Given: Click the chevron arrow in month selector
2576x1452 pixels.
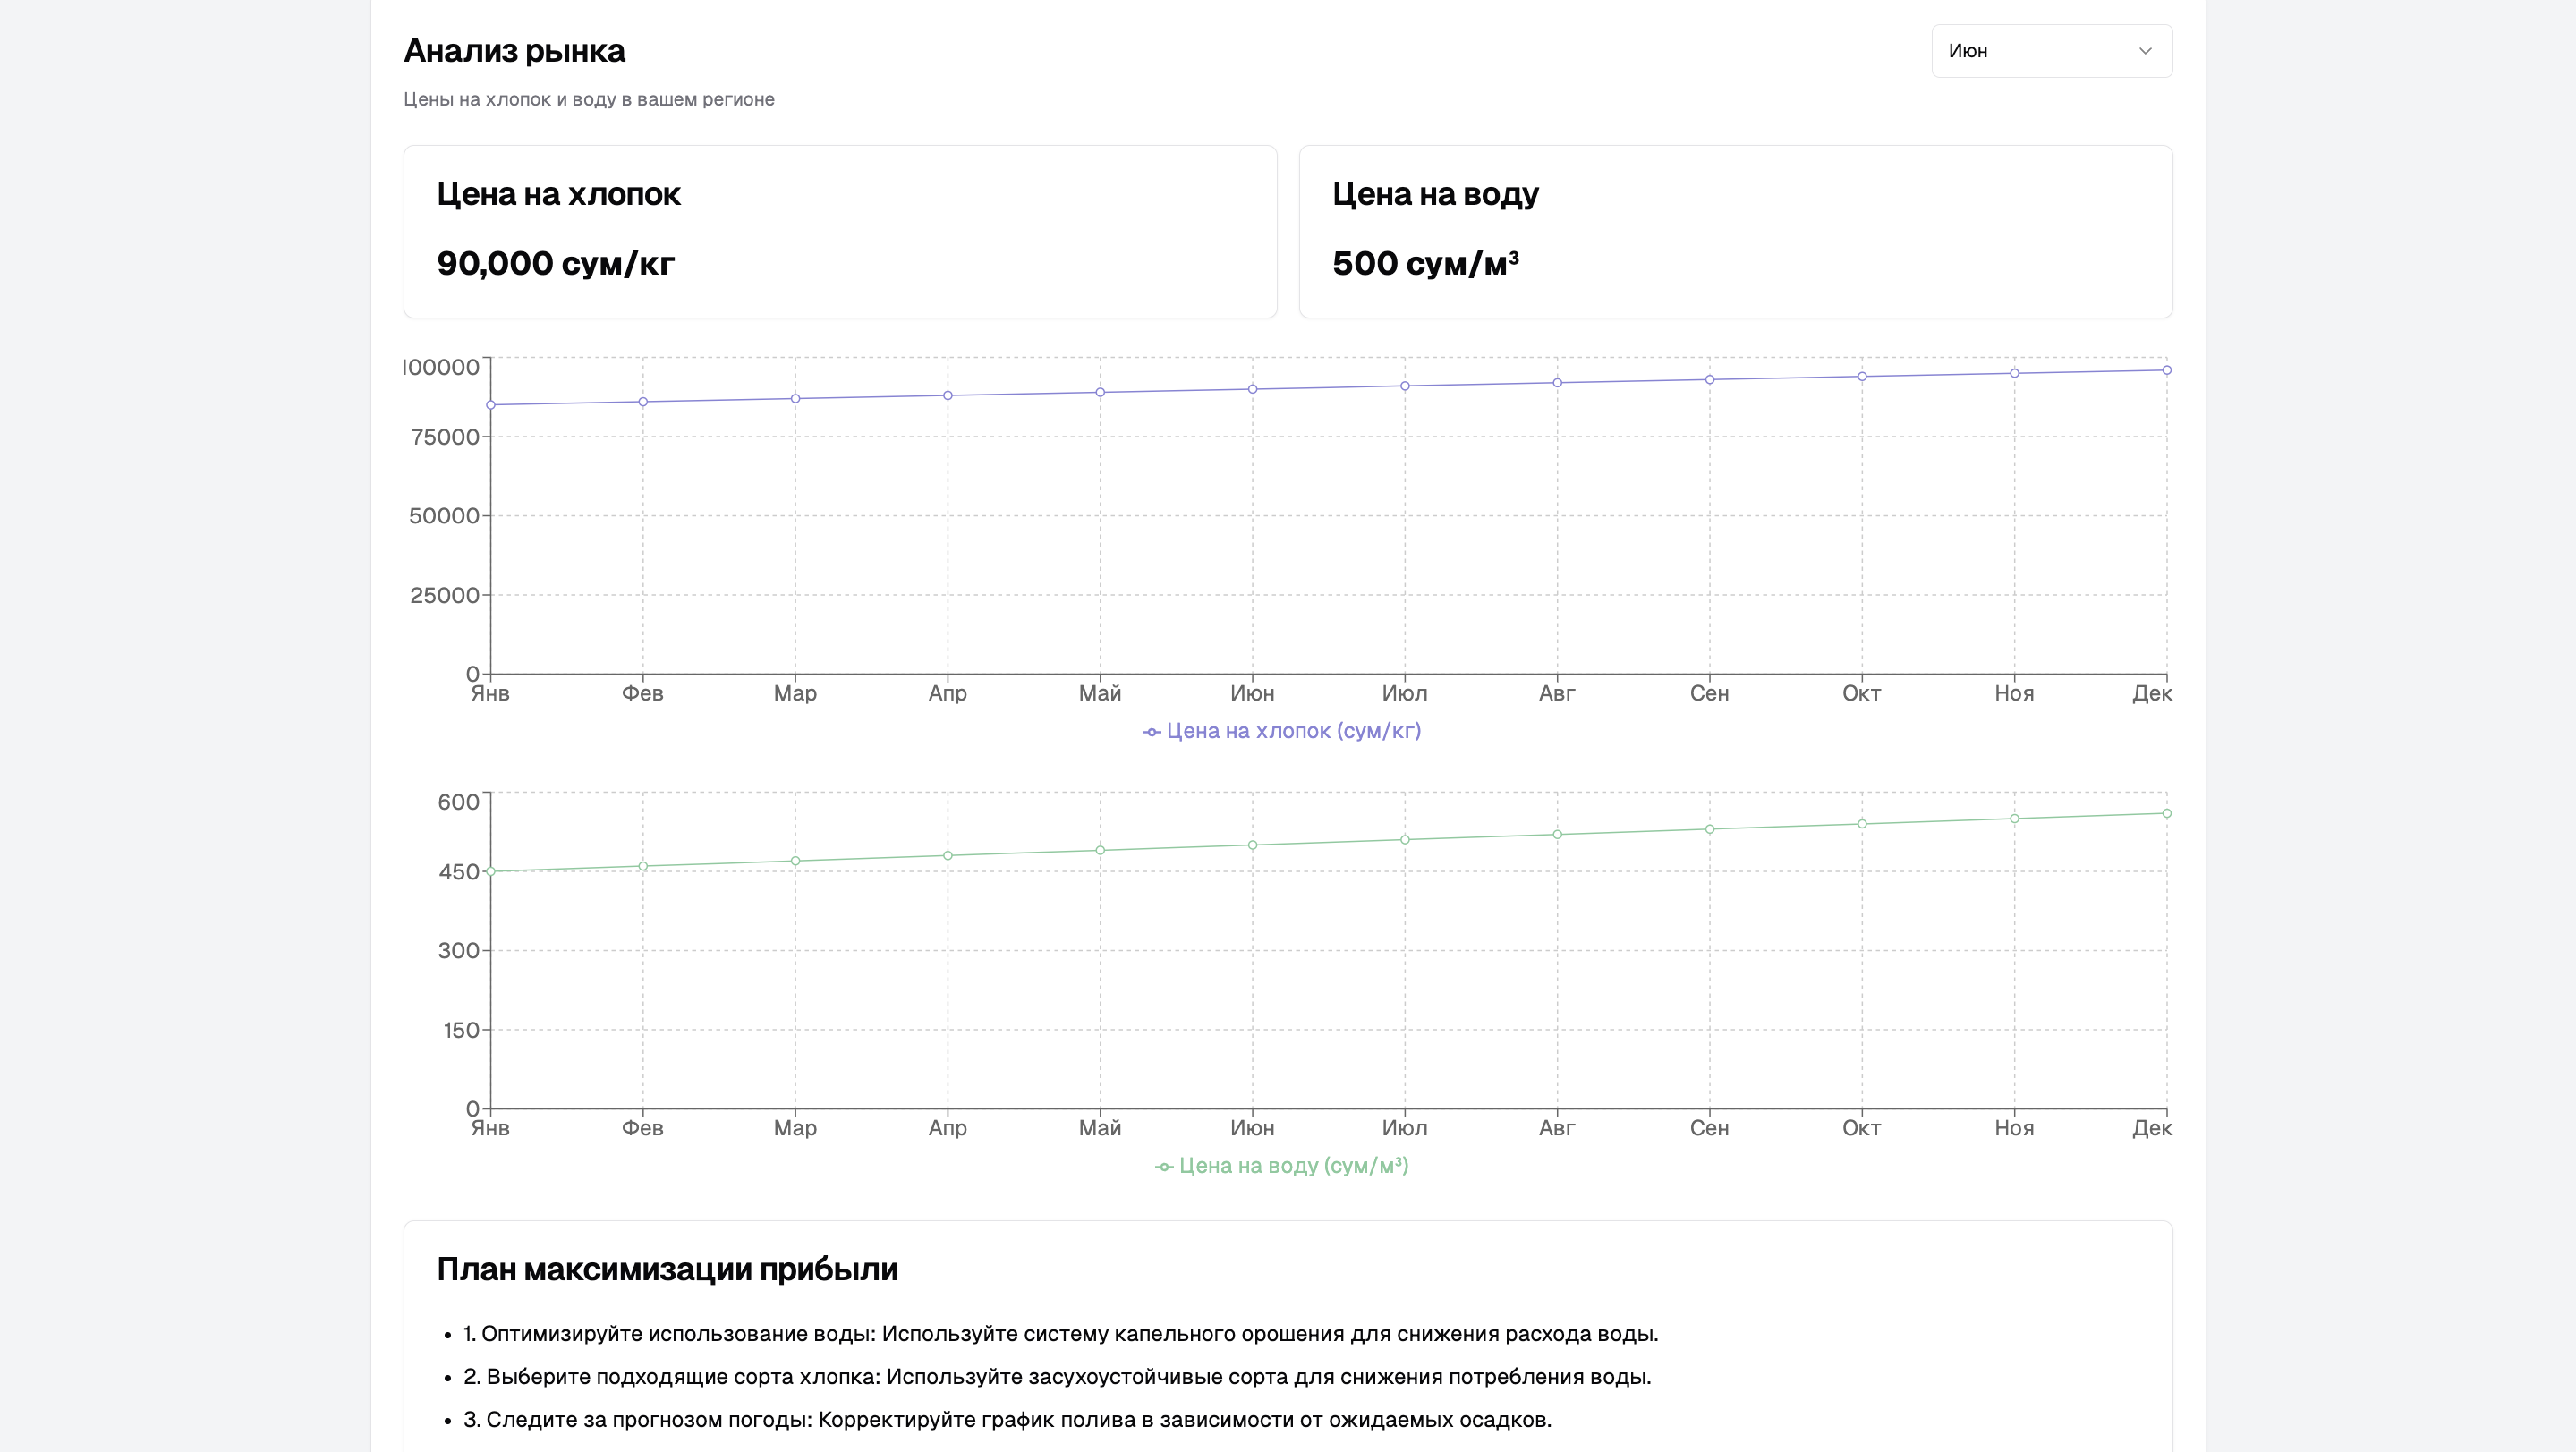Looking at the screenshot, I should [x=2144, y=51].
